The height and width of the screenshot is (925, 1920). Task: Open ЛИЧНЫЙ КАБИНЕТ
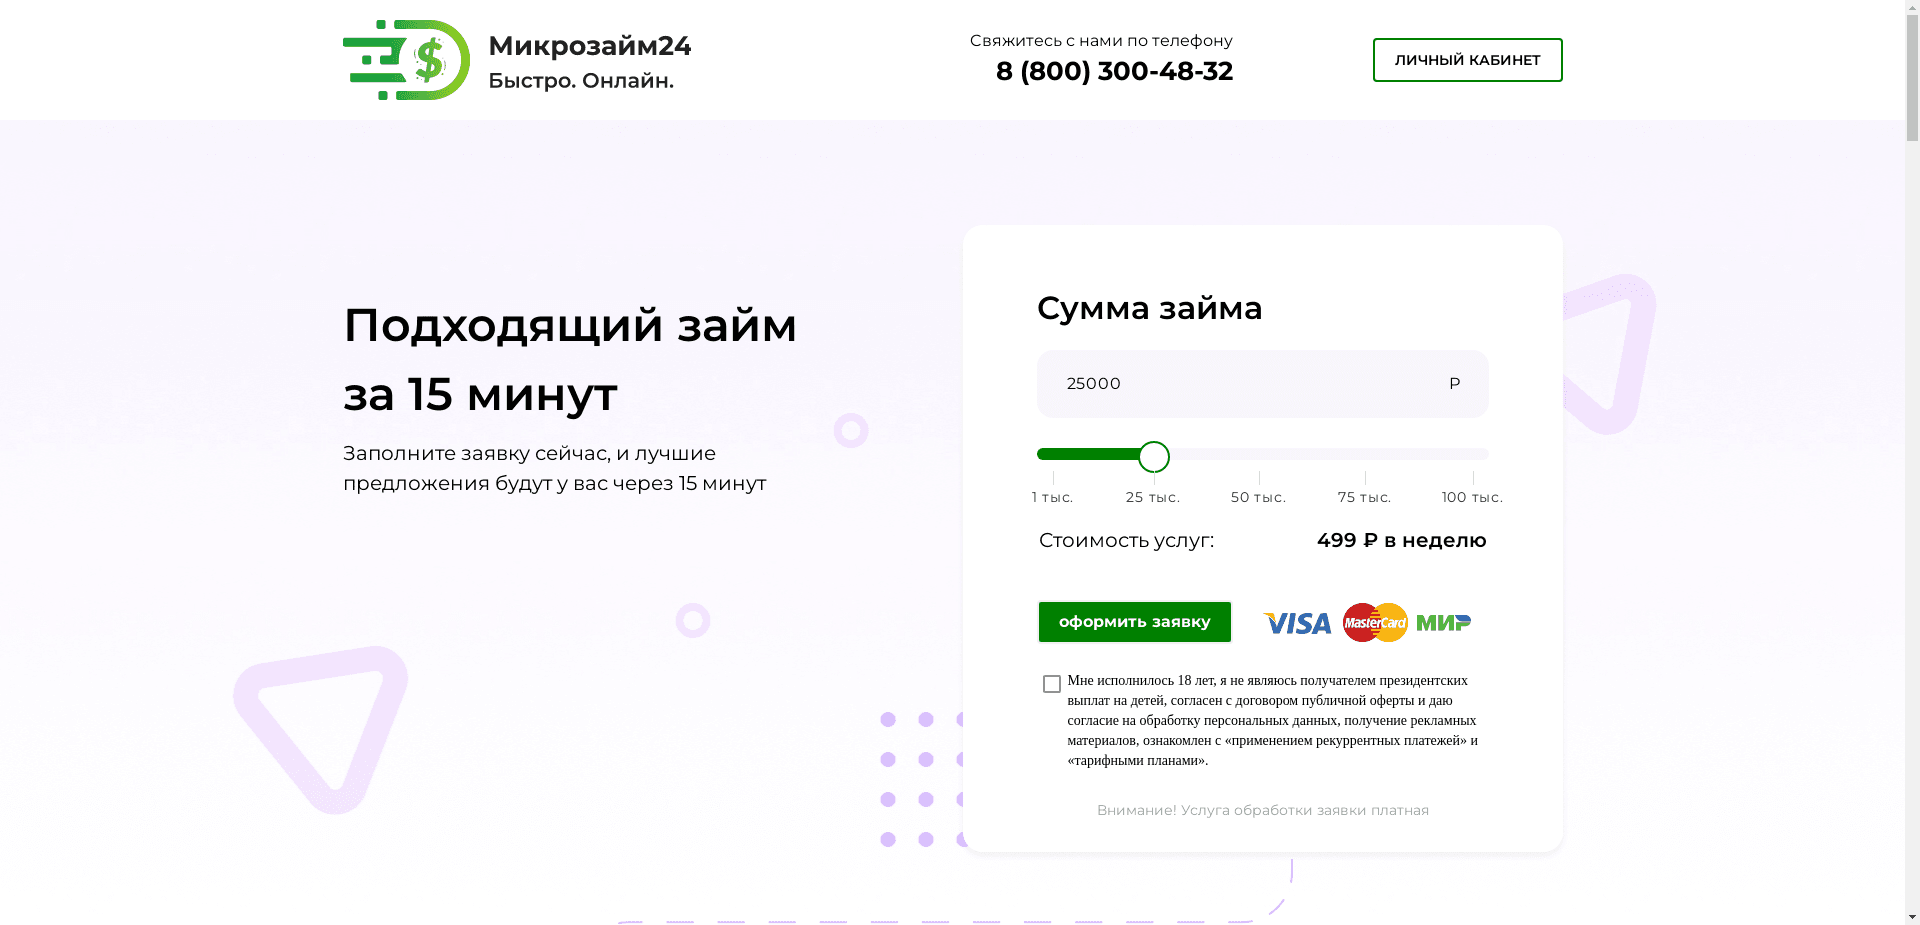pos(1467,60)
